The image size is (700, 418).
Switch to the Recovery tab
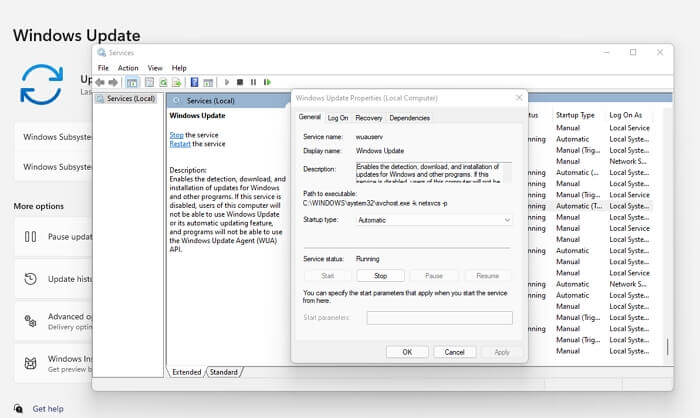click(369, 118)
